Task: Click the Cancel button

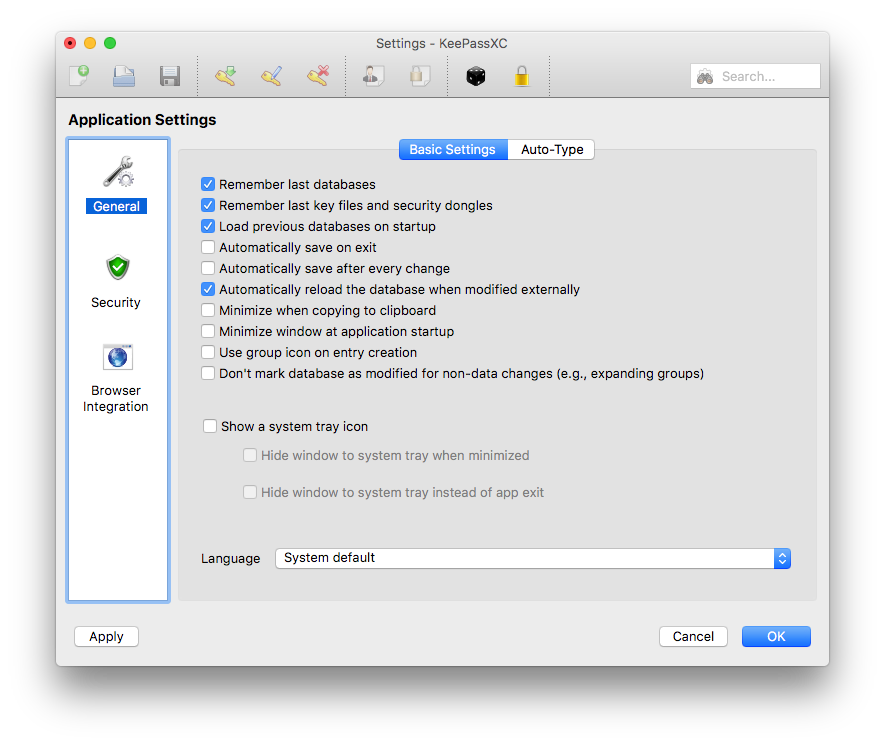Action: click(x=693, y=637)
